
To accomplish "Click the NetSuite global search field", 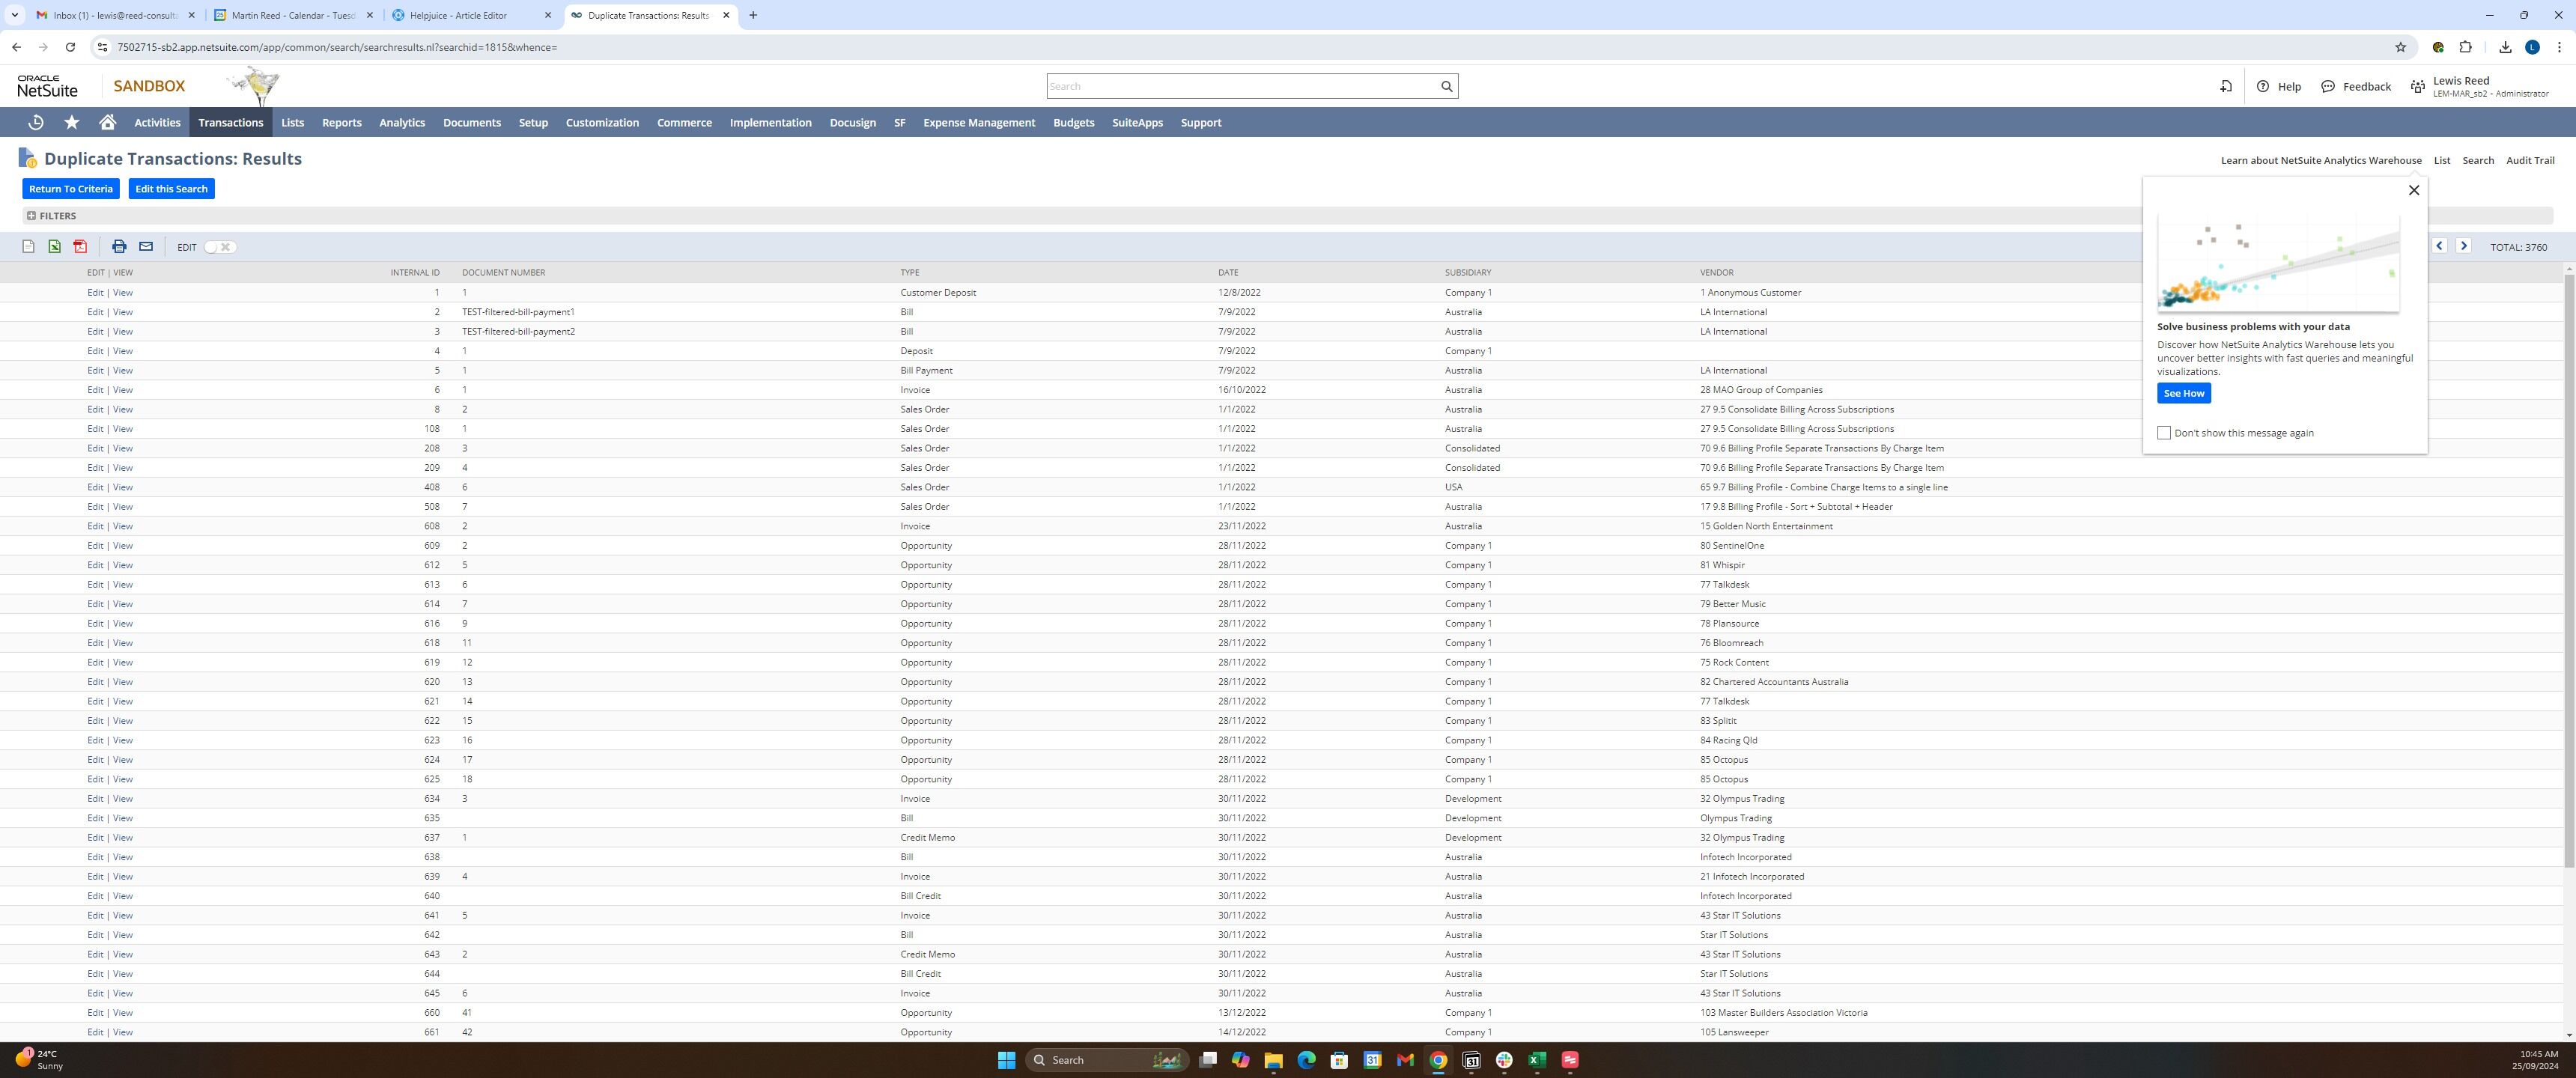I will coord(1240,86).
